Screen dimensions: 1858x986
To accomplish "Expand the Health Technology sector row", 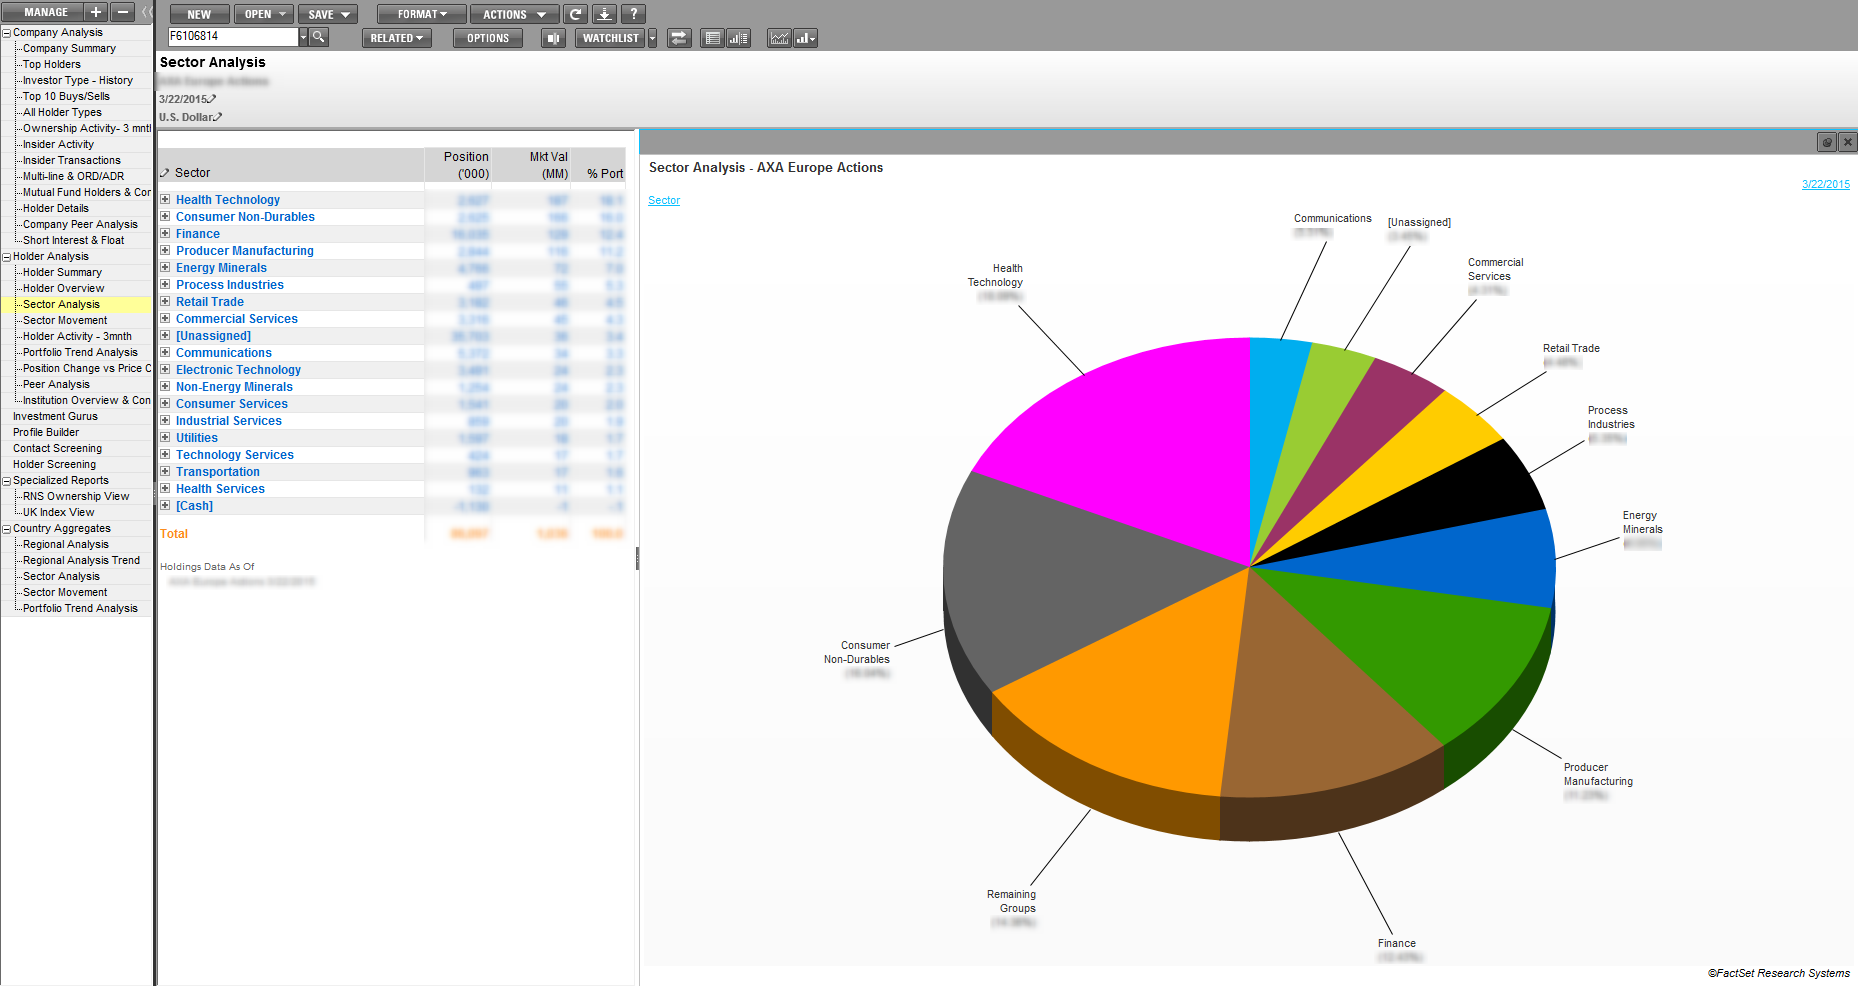I will (165, 199).
